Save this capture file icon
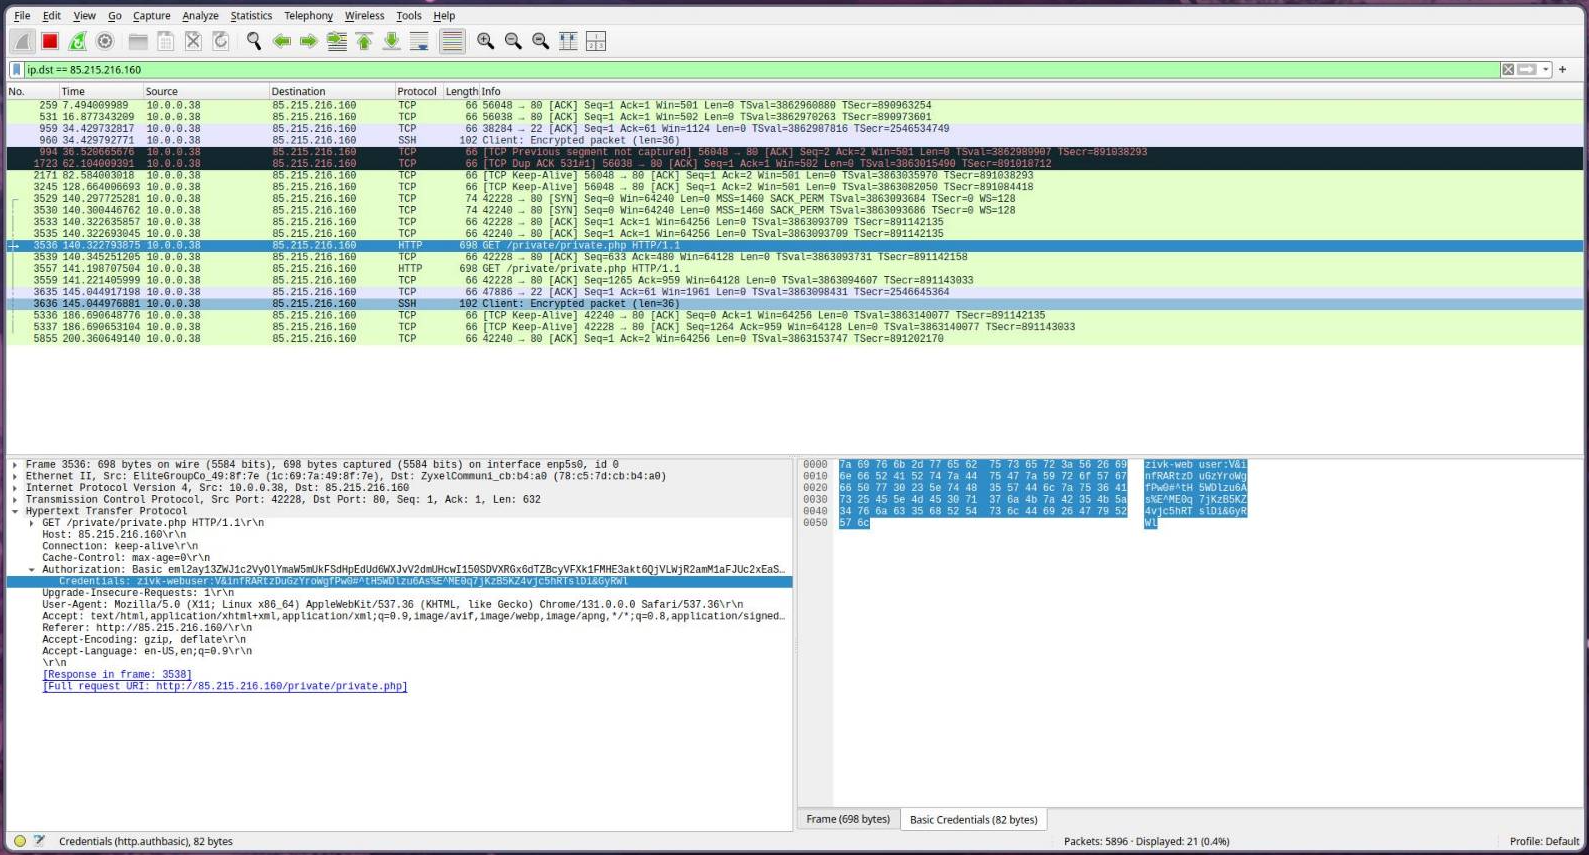The image size is (1589, 855). coord(166,41)
